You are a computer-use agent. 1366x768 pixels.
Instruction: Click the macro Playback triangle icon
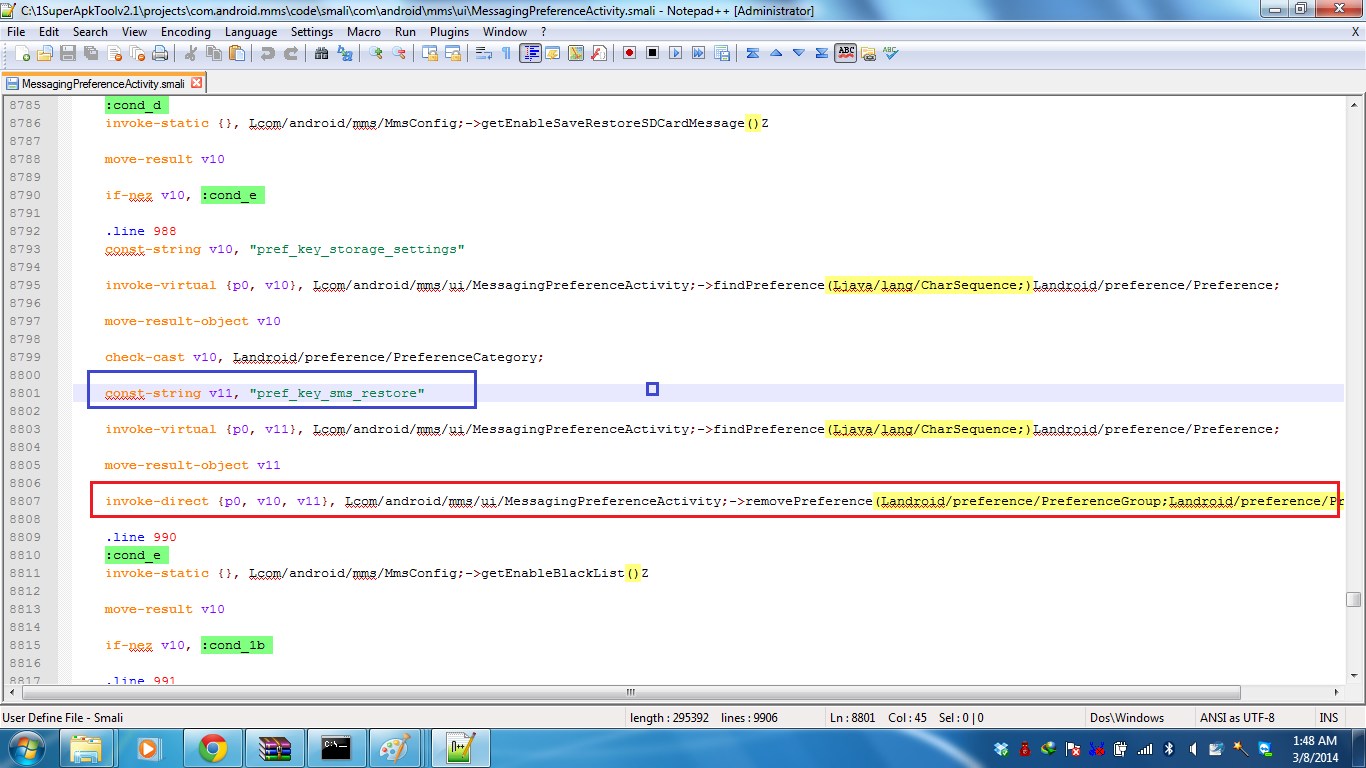click(675, 53)
